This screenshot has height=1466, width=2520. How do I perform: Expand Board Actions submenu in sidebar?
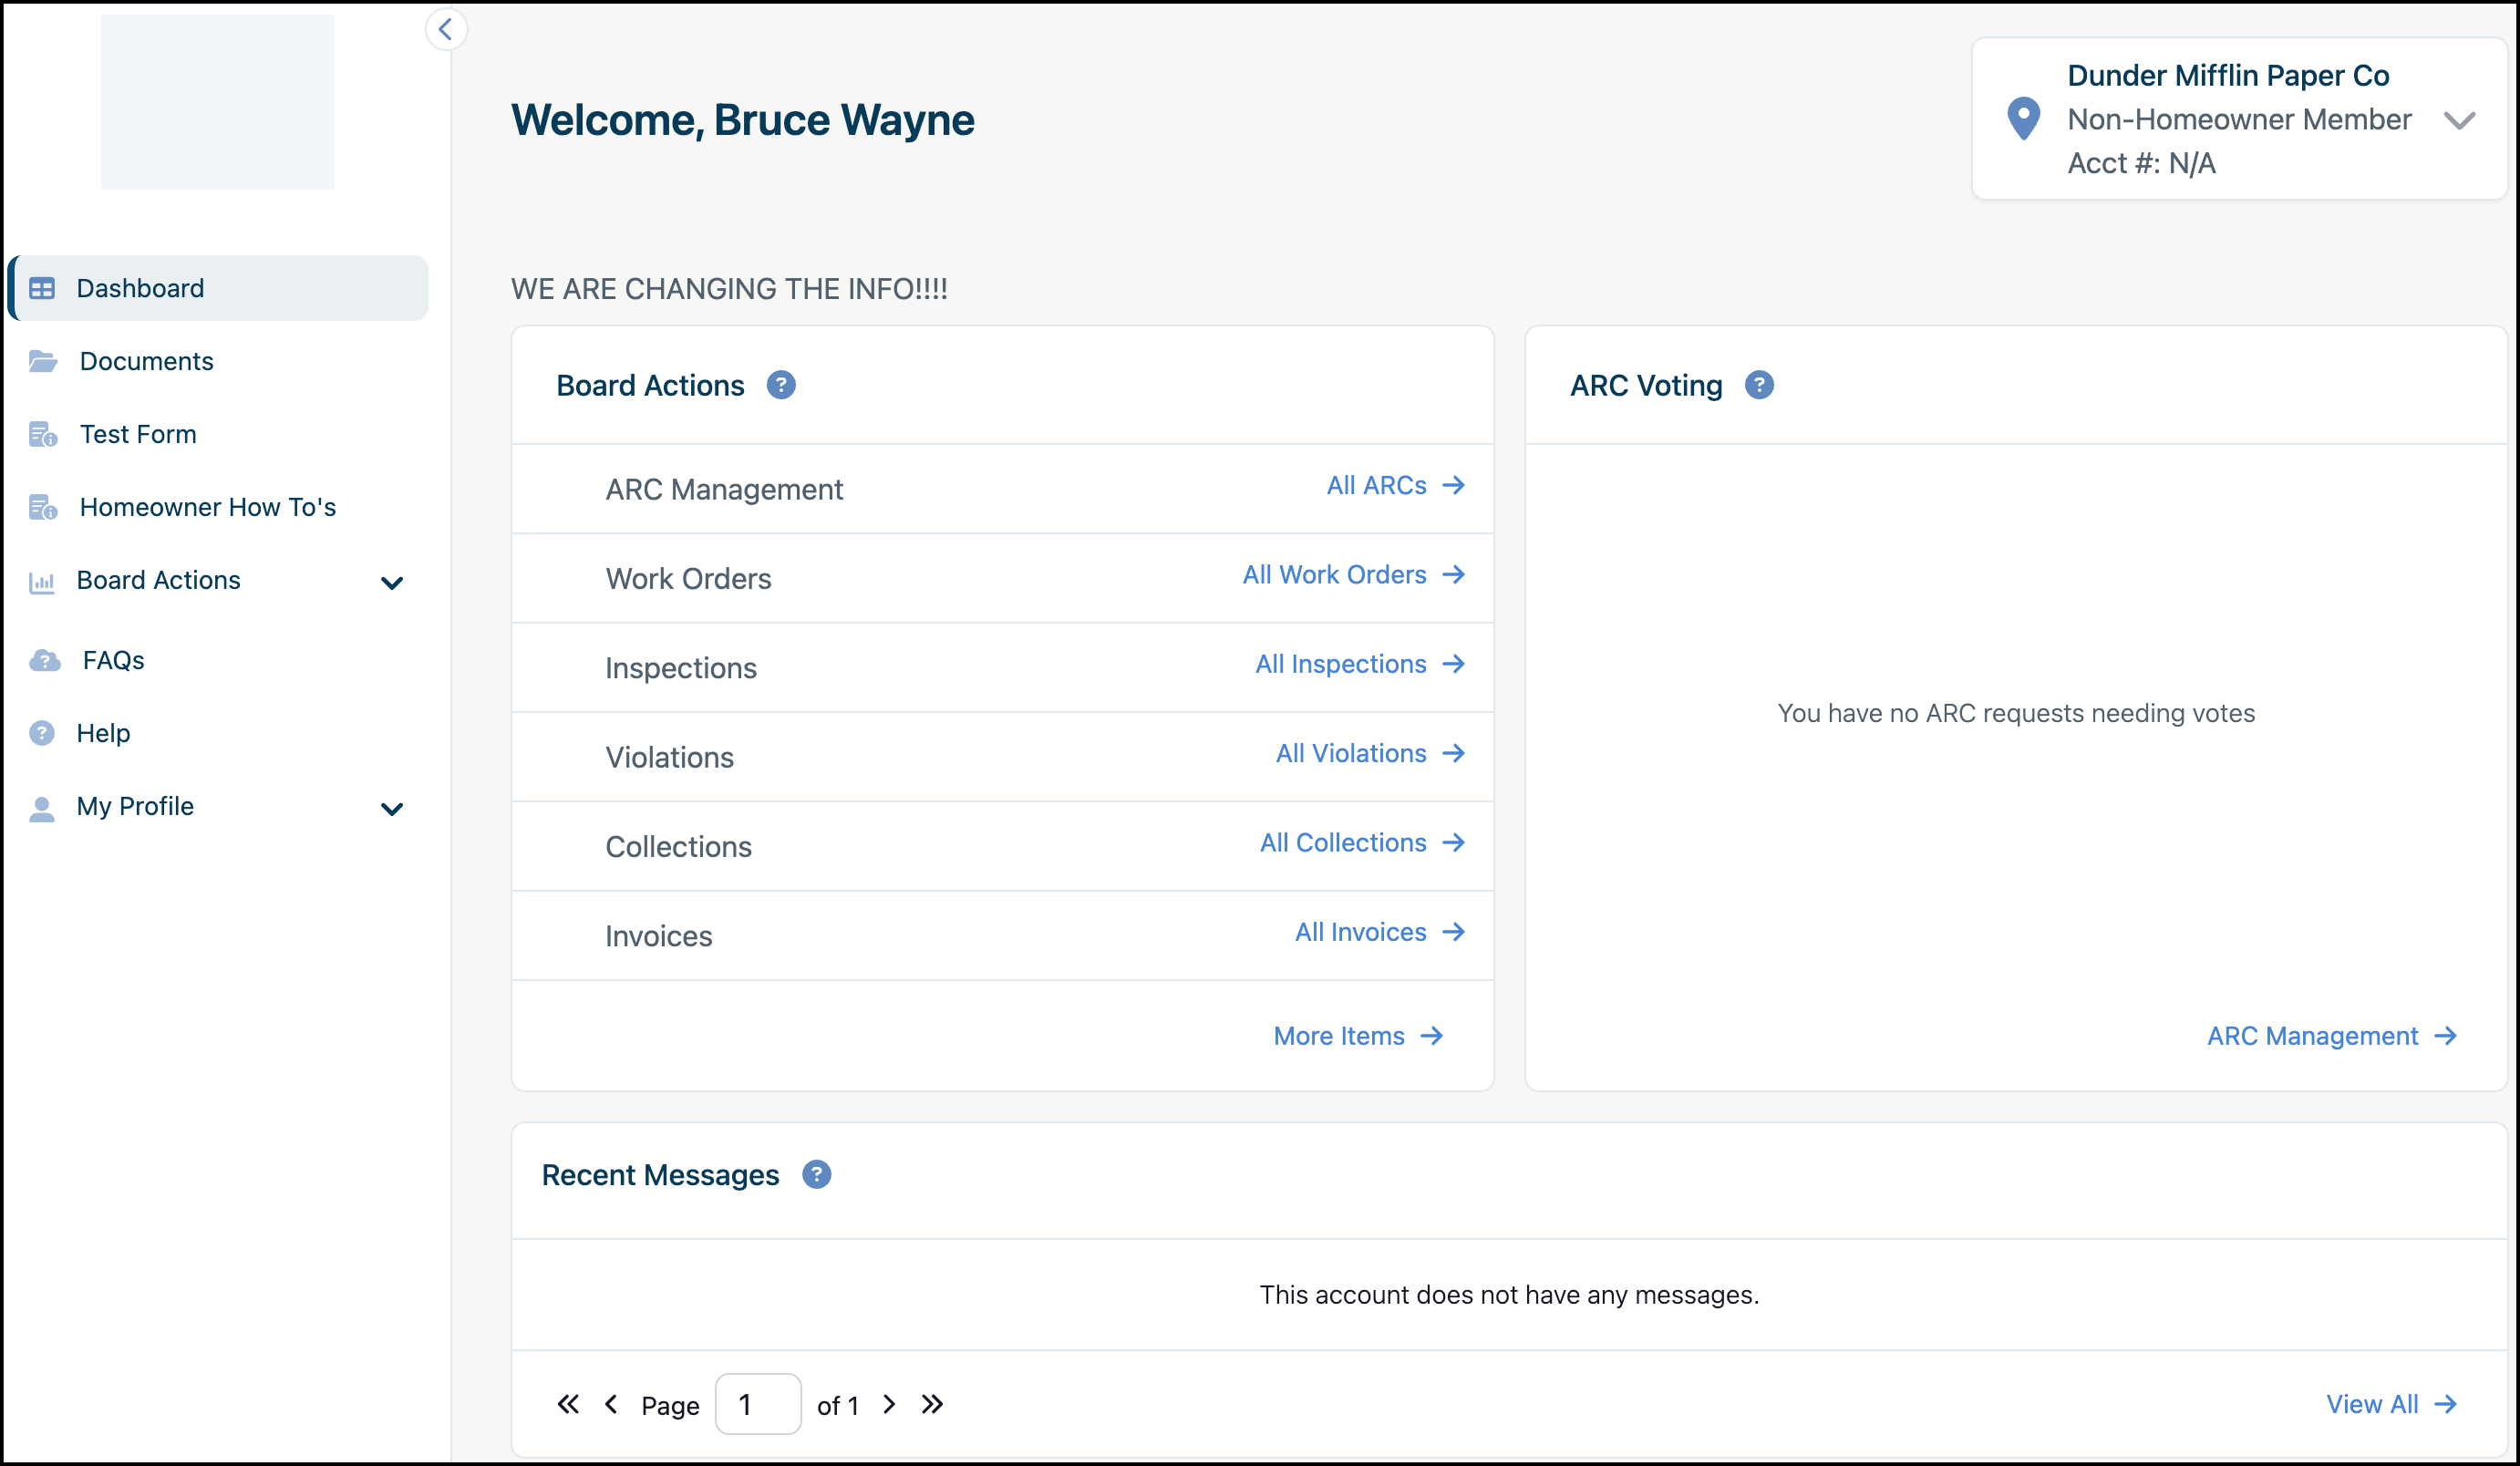(392, 582)
